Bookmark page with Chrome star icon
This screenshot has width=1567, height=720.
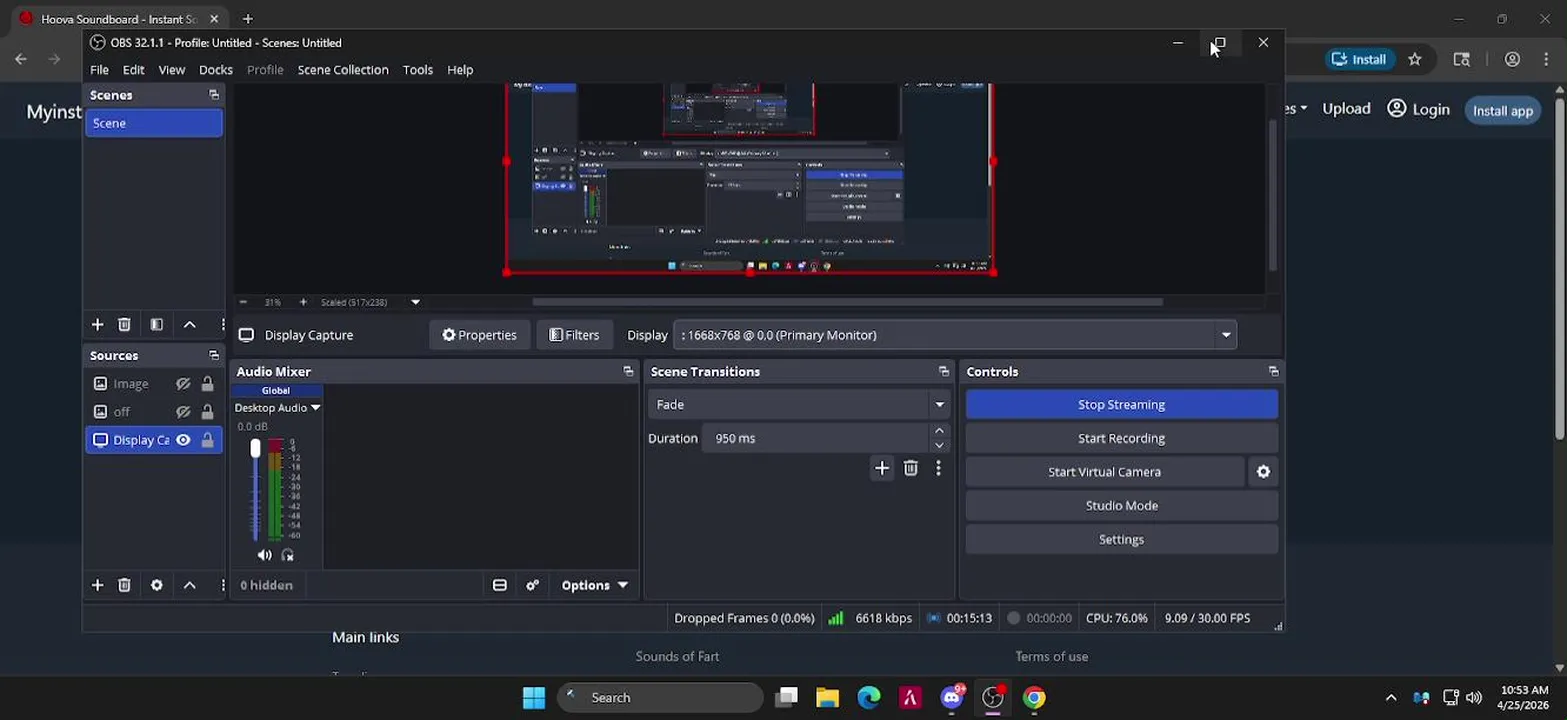tap(1414, 59)
